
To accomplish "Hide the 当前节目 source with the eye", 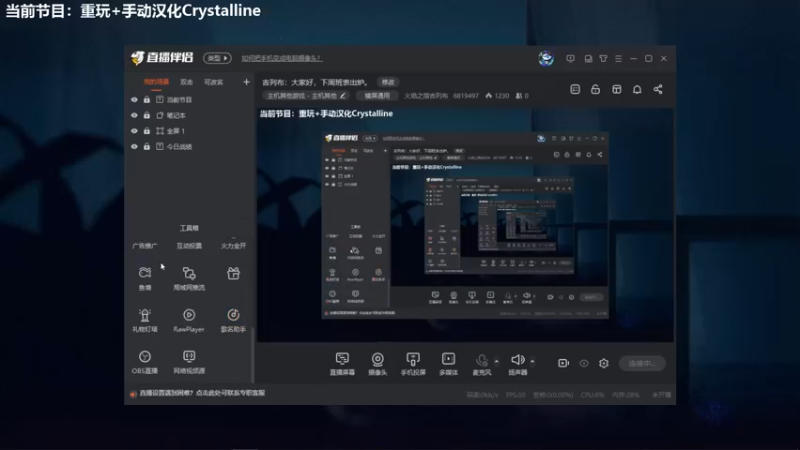I will (x=134, y=99).
